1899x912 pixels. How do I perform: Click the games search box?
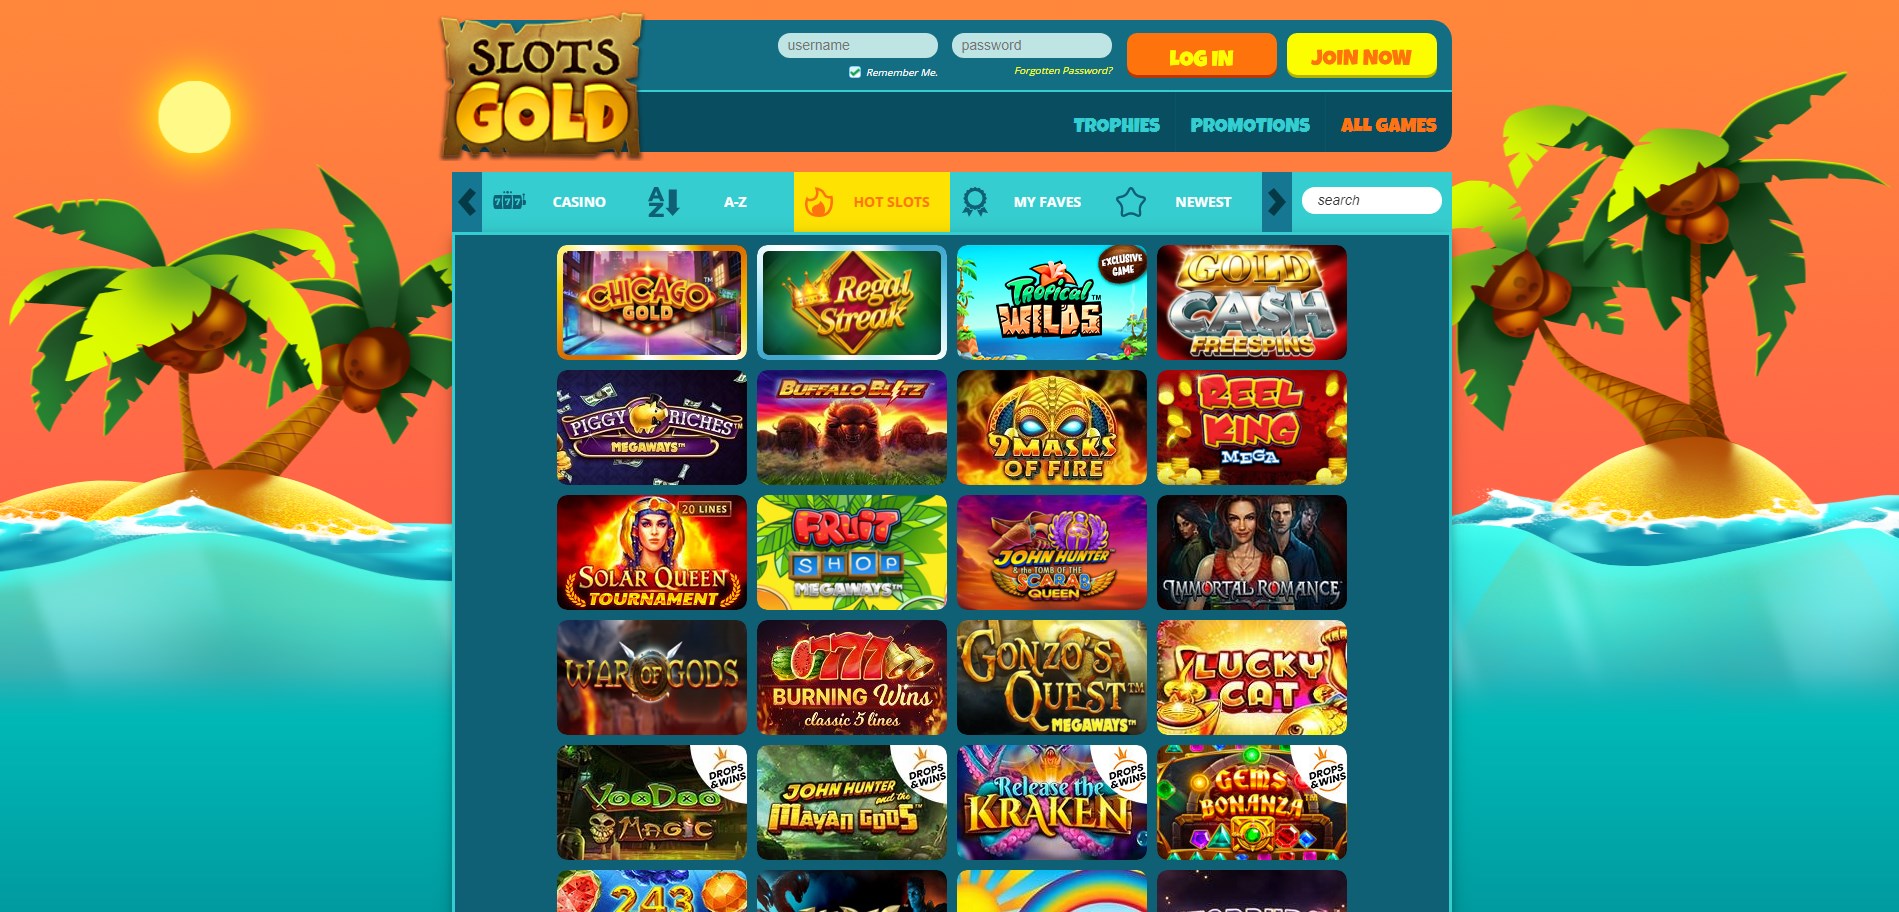[x=1372, y=200]
